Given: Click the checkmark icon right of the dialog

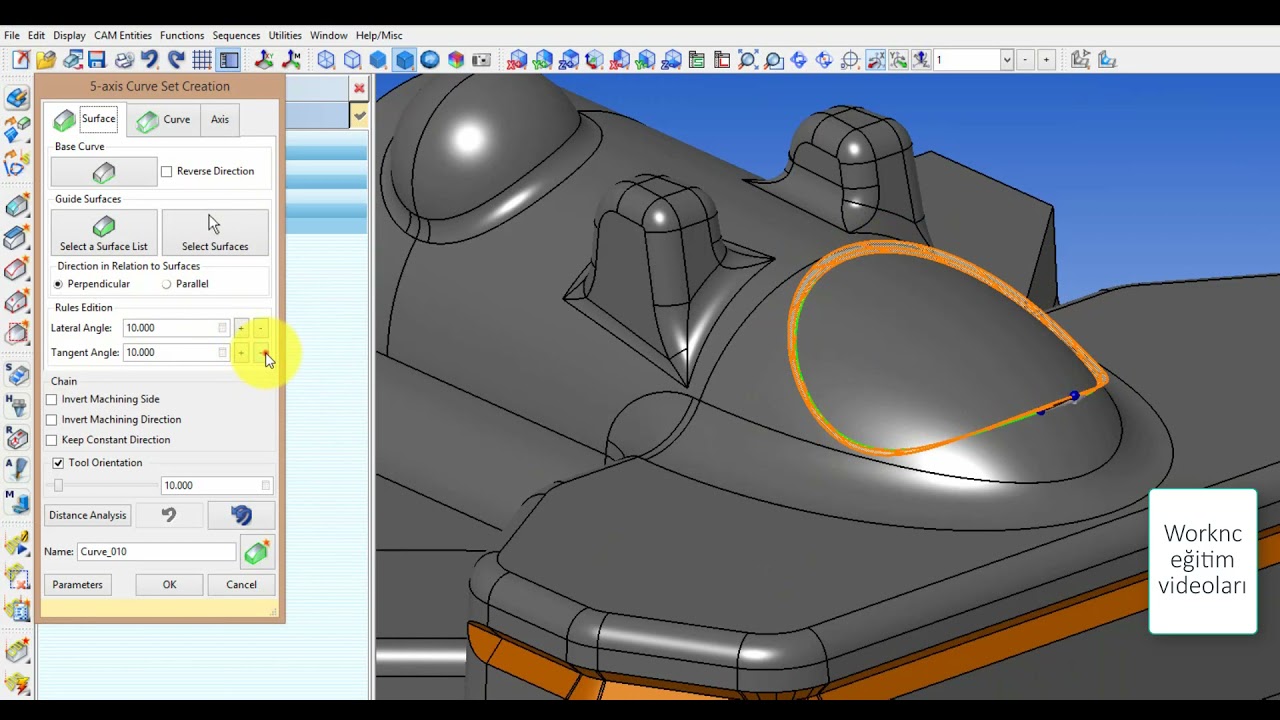Looking at the screenshot, I should click(x=359, y=116).
